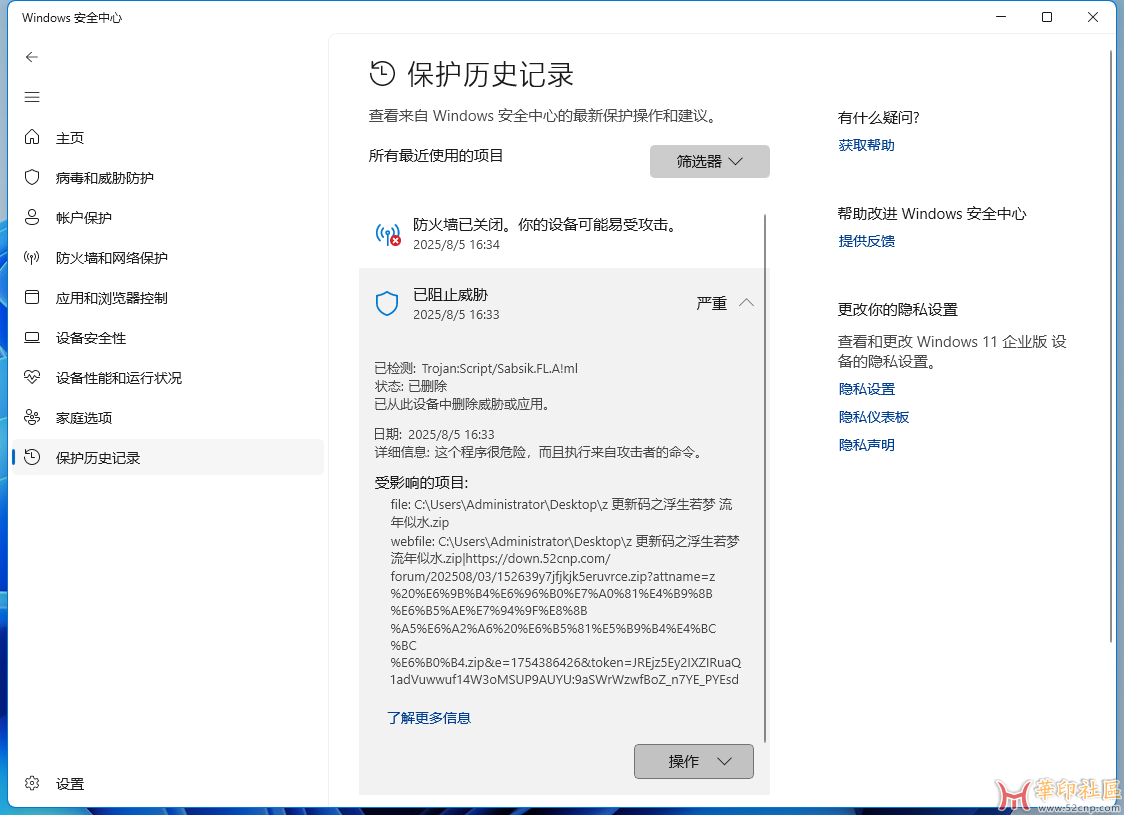This screenshot has width=1124, height=815.
Task: Click the 日期: 2025/8/5 16:33 line
Action: click(434, 434)
